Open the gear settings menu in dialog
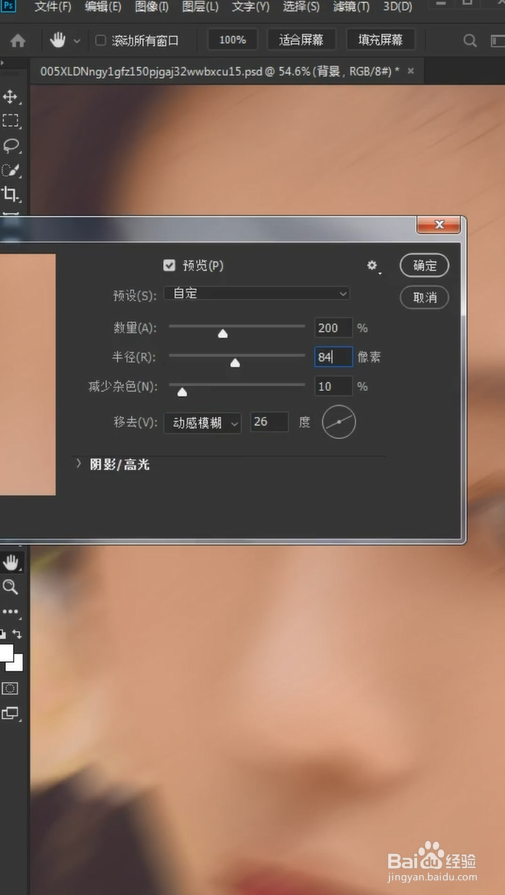The height and width of the screenshot is (895, 505). point(373,265)
